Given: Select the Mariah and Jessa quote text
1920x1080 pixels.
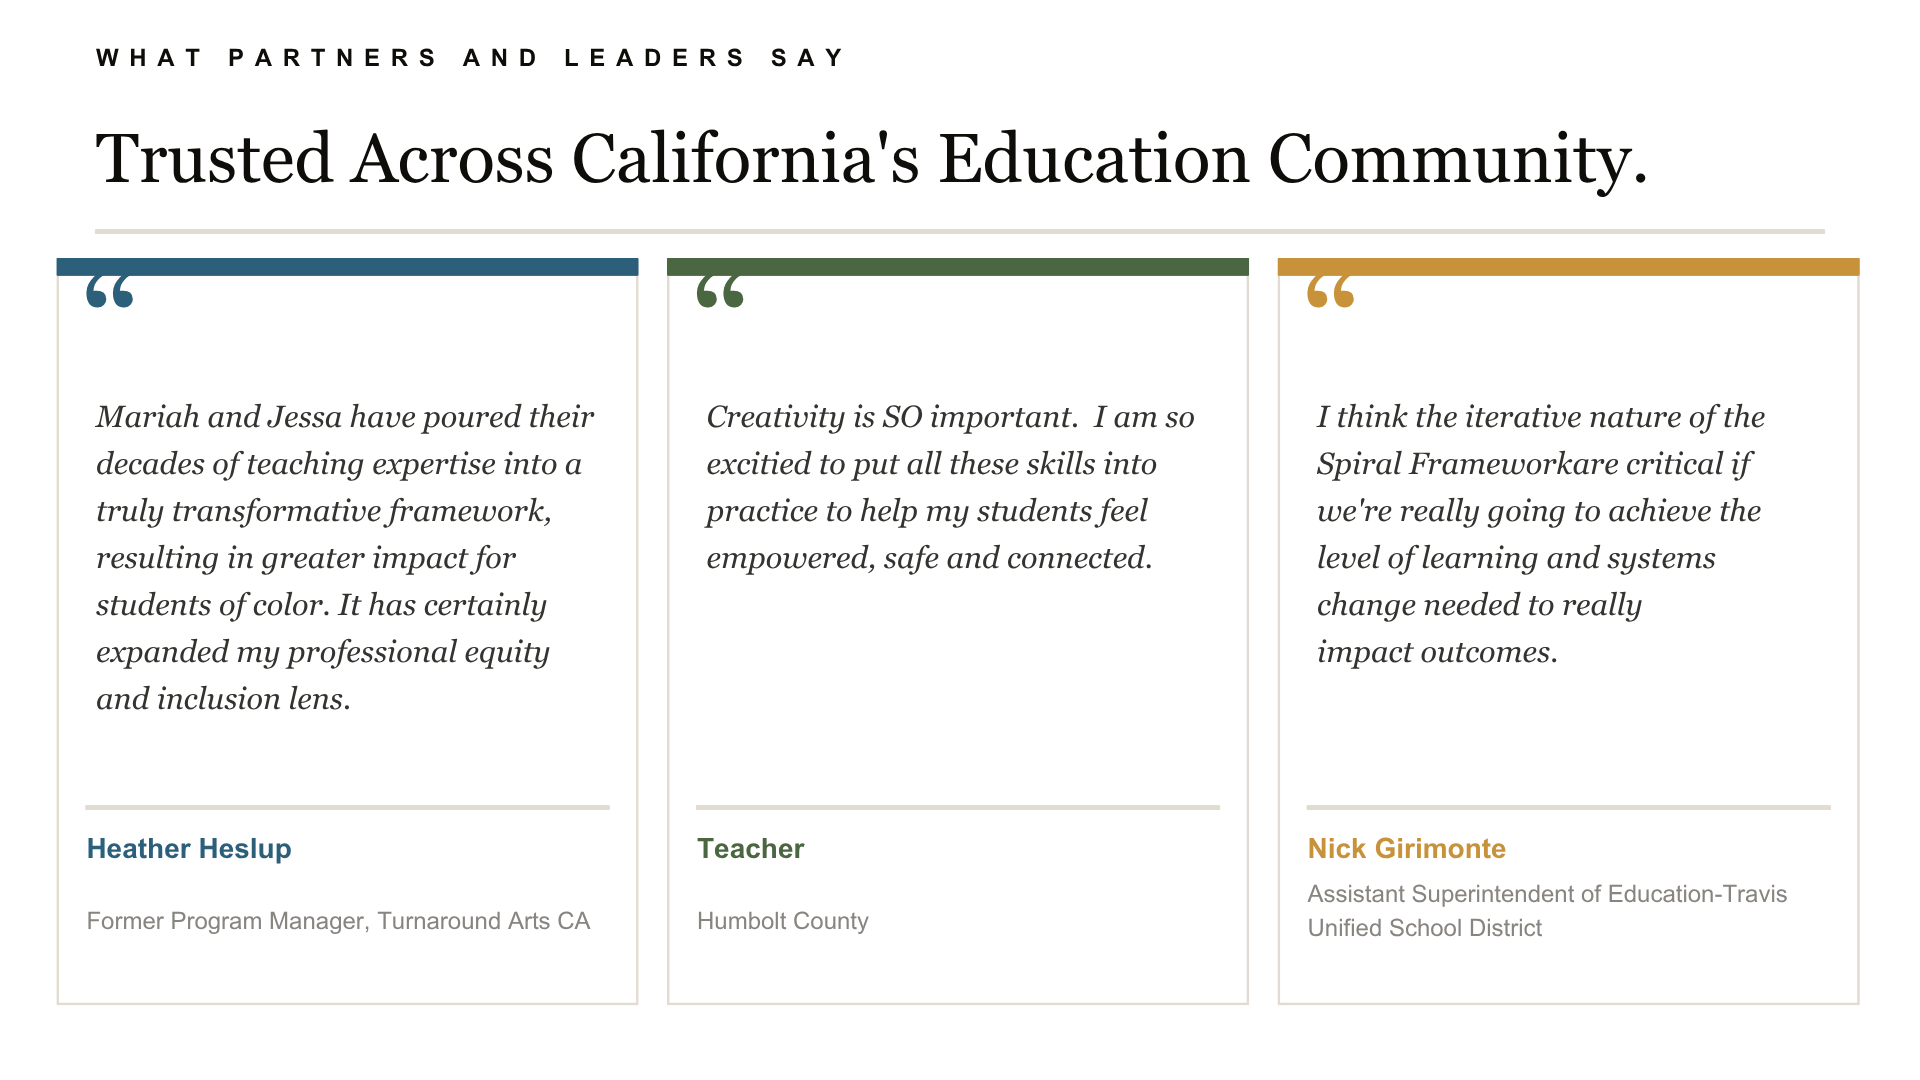Looking at the screenshot, I should pyautogui.click(x=345, y=557).
